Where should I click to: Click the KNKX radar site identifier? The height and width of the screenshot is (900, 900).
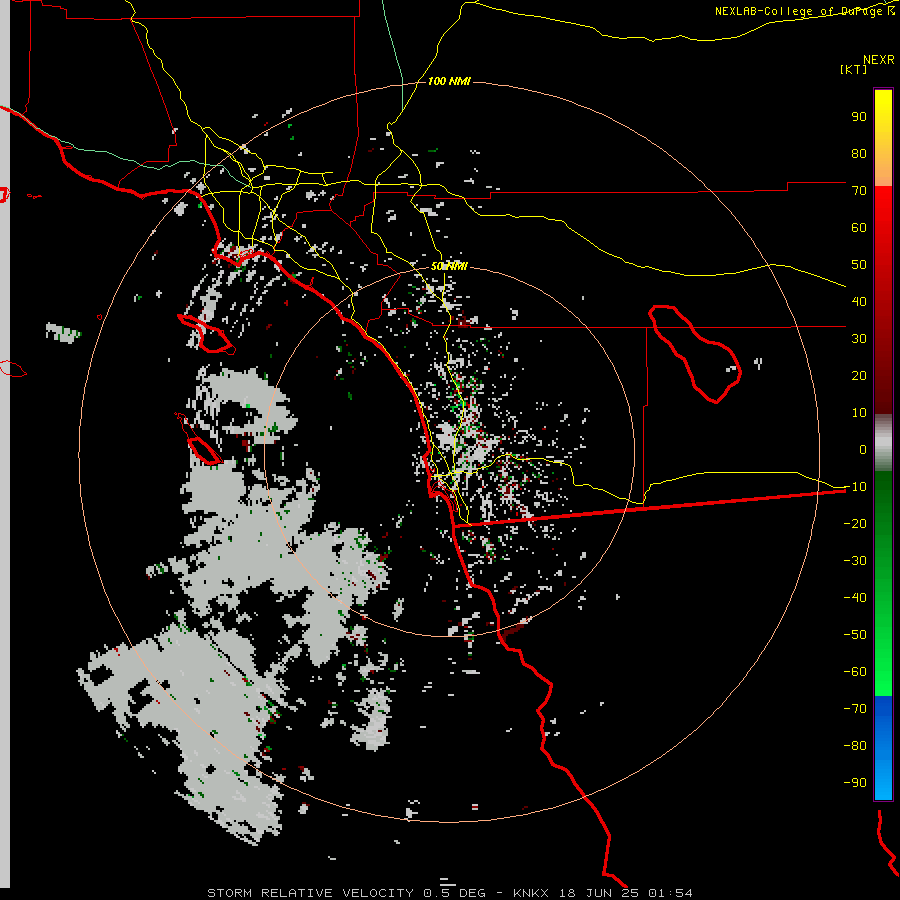(531, 893)
